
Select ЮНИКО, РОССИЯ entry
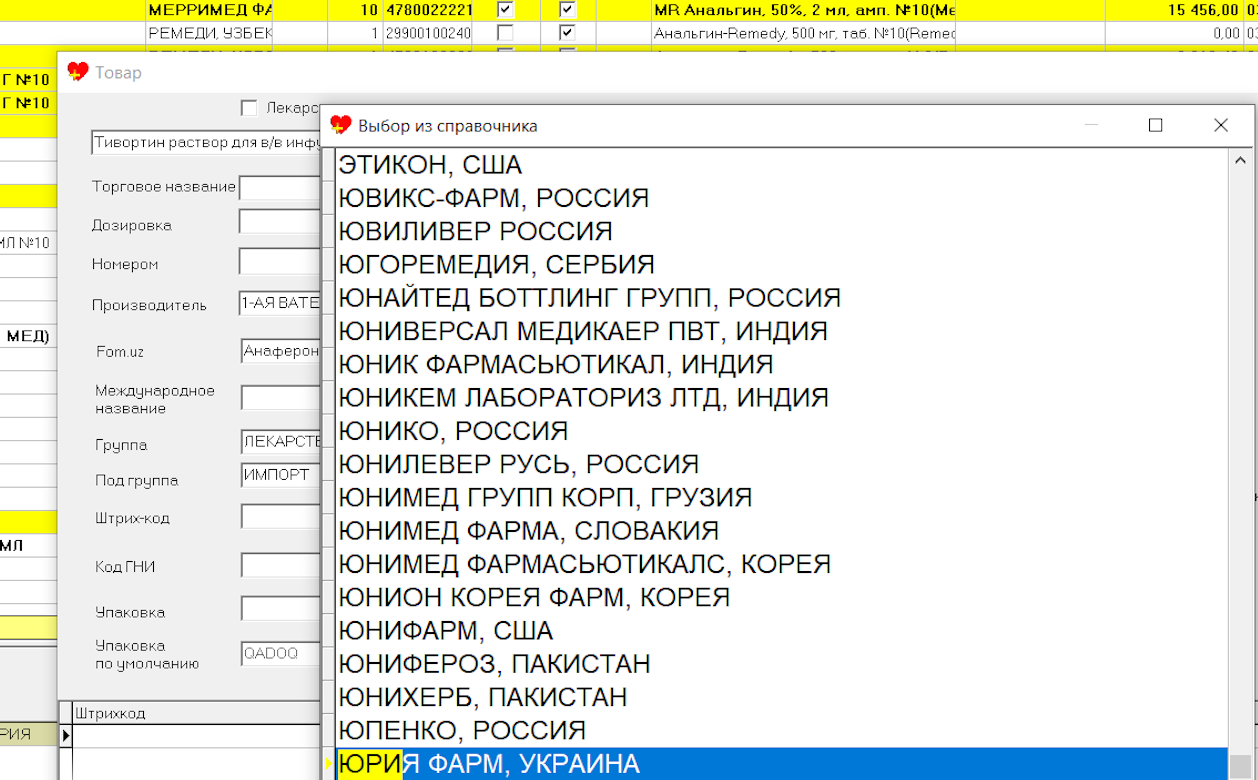pyautogui.click(x=781, y=431)
